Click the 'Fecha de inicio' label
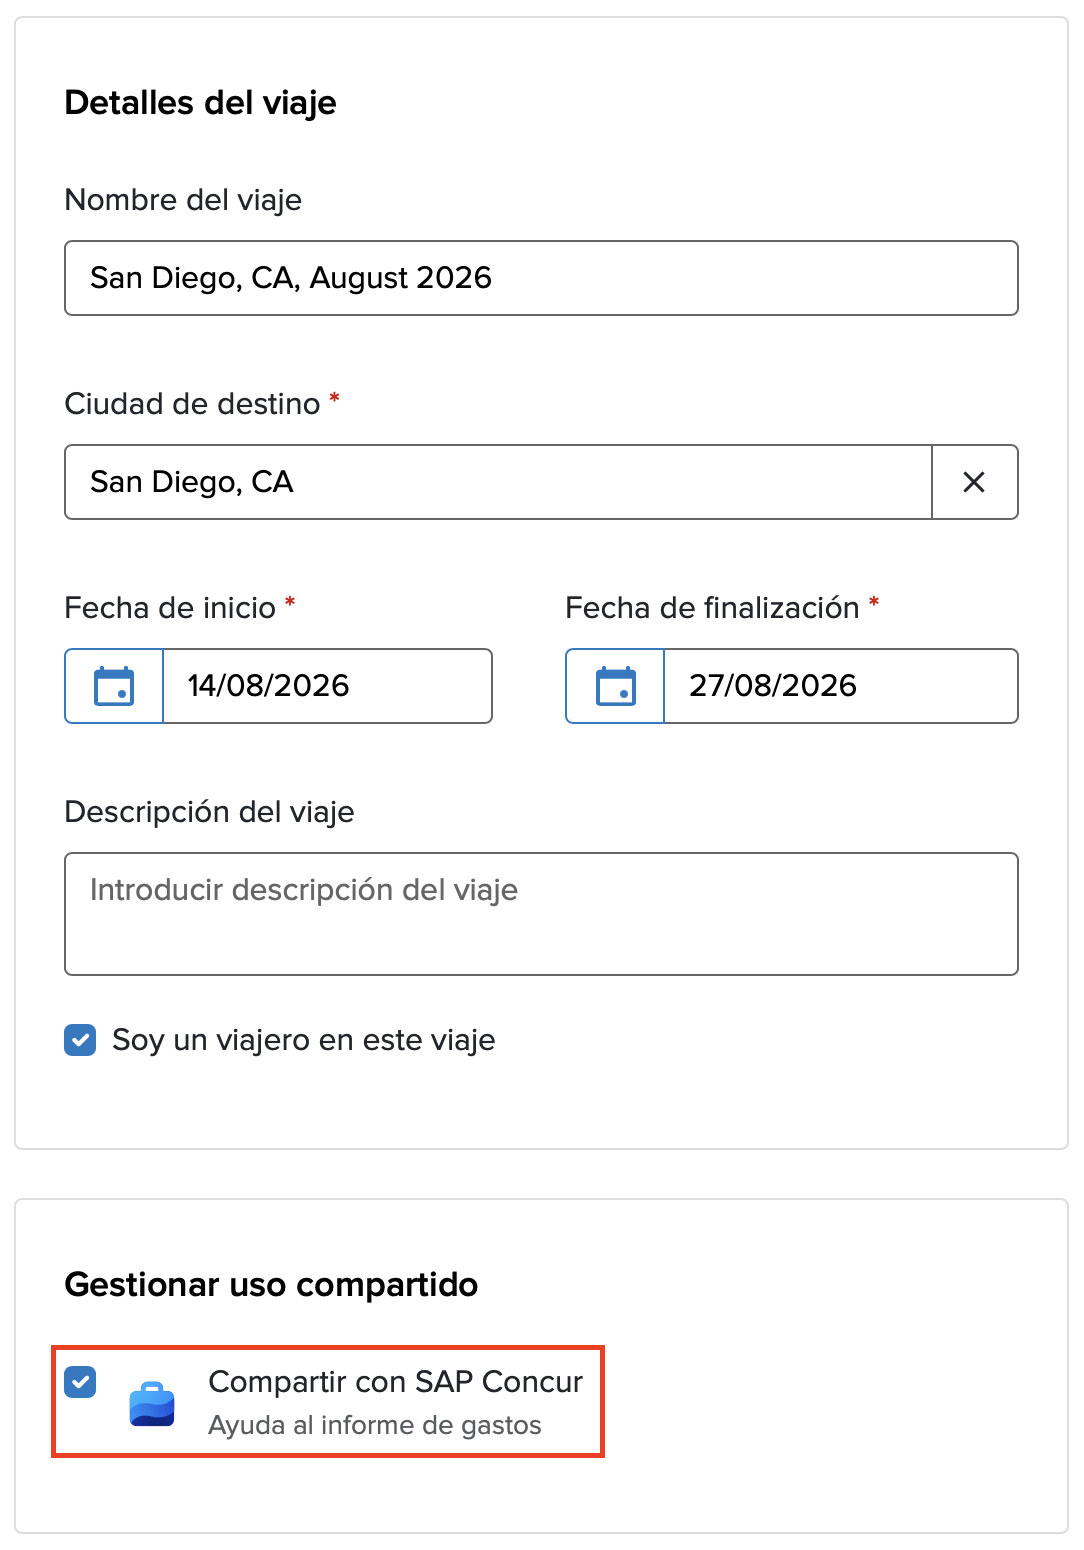 click(x=170, y=608)
